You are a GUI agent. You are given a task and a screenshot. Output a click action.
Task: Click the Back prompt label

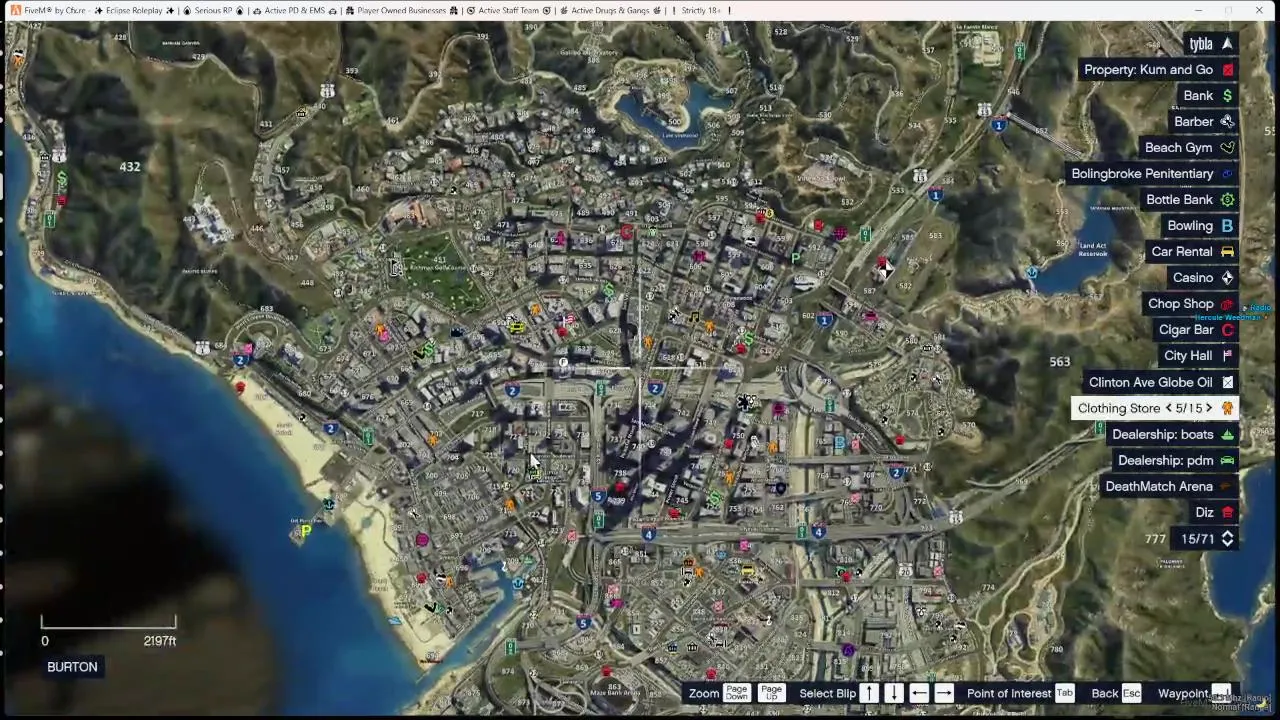[1105, 693]
